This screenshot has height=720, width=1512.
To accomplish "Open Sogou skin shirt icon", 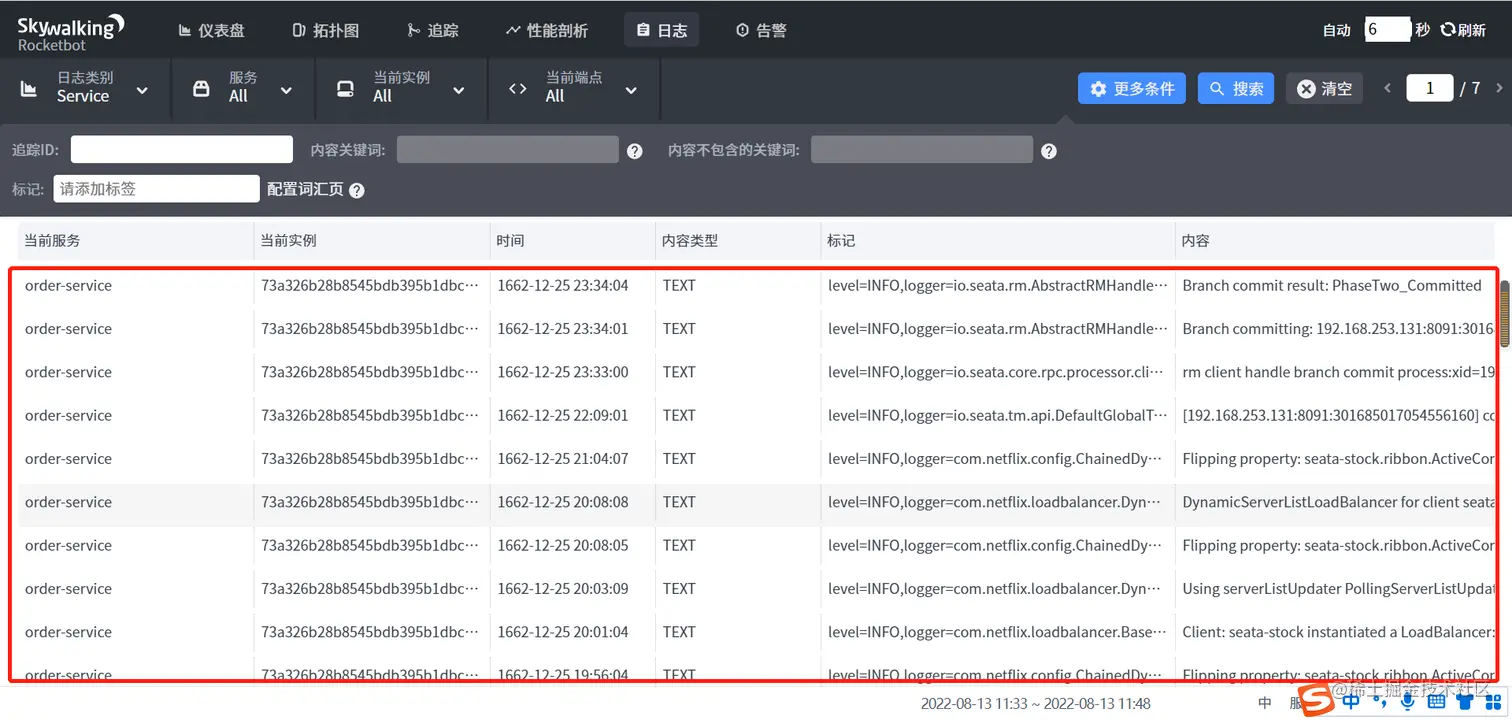I will pyautogui.click(x=1463, y=701).
